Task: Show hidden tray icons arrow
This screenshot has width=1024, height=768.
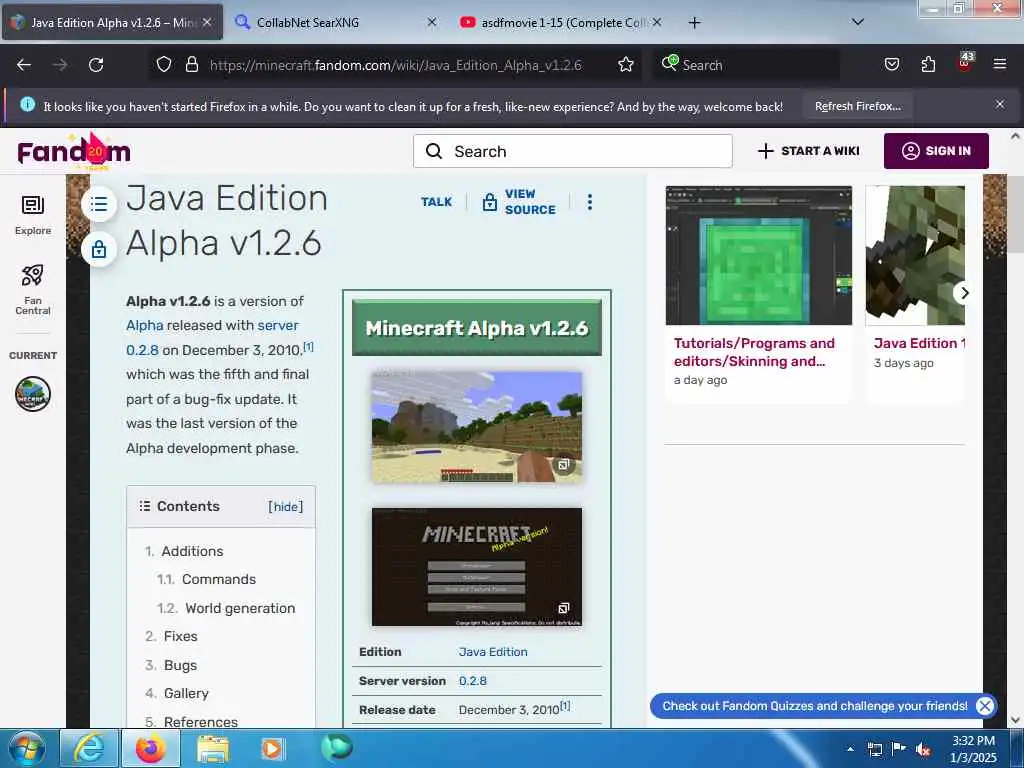Action: (850, 749)
